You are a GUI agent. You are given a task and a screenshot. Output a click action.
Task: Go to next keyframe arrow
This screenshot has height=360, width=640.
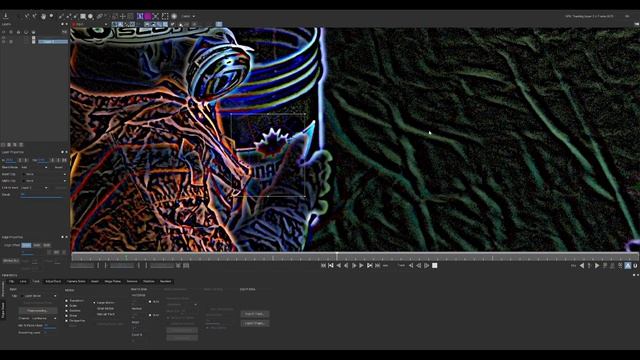click(x=597, y=266)
